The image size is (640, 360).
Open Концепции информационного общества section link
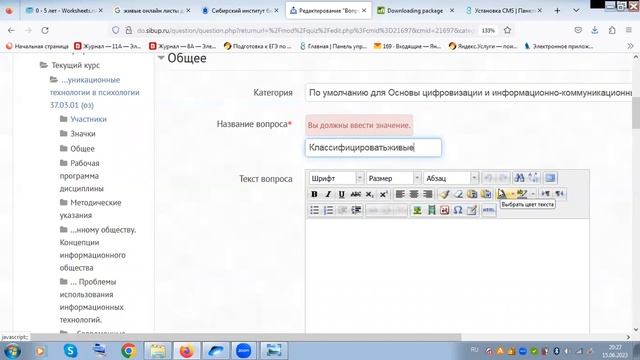click(98, 249)
